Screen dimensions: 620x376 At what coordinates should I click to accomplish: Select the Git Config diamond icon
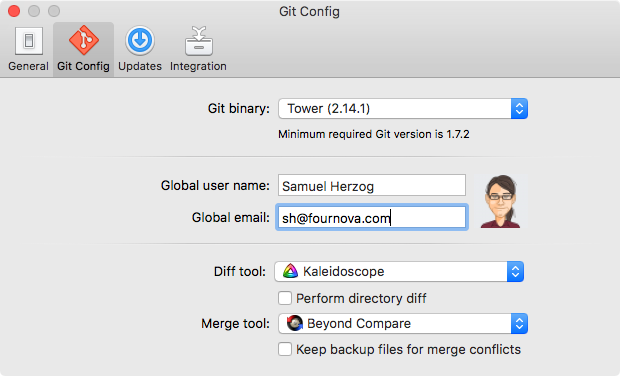pyautogui.click(x=83, y=40)
